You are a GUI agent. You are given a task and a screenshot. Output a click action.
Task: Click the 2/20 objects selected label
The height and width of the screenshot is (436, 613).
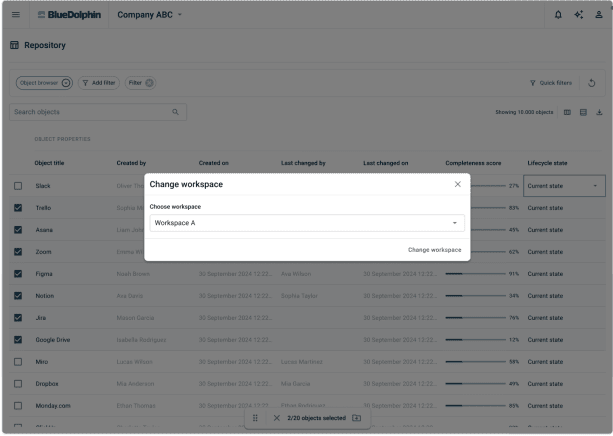pos(316,418)
